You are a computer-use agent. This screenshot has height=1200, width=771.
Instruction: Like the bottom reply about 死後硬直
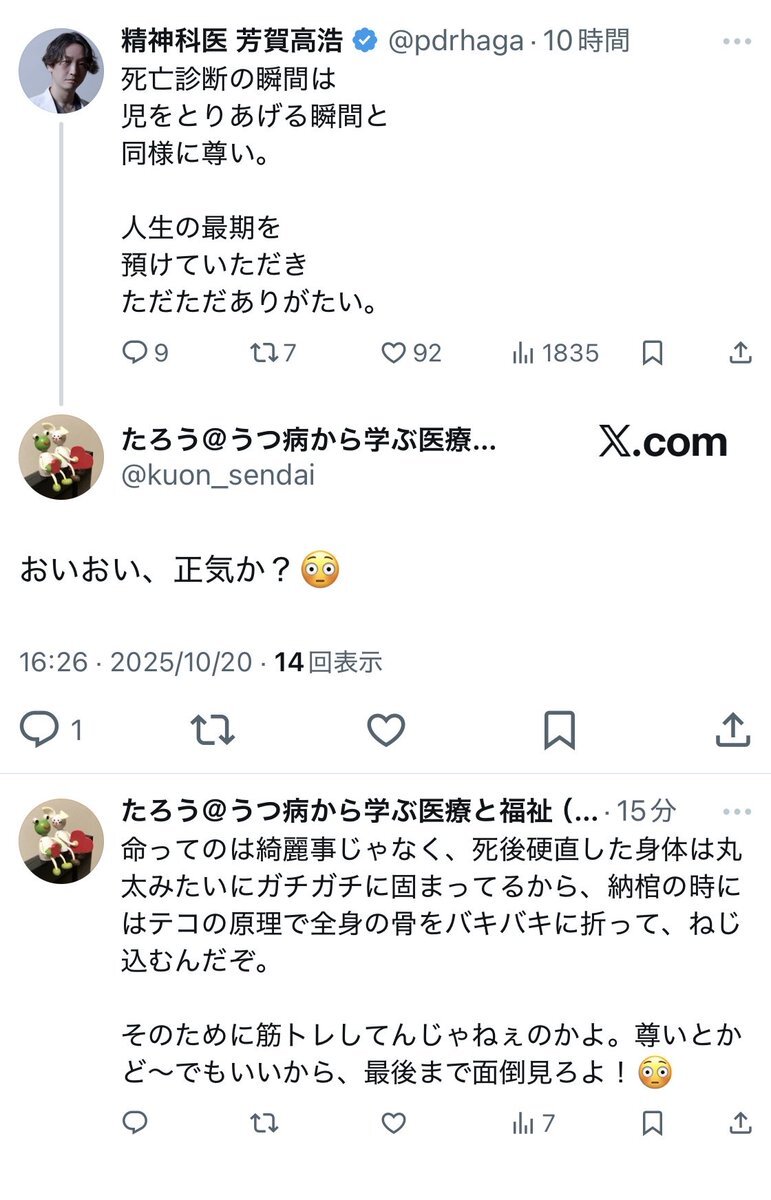[395, 1123]
